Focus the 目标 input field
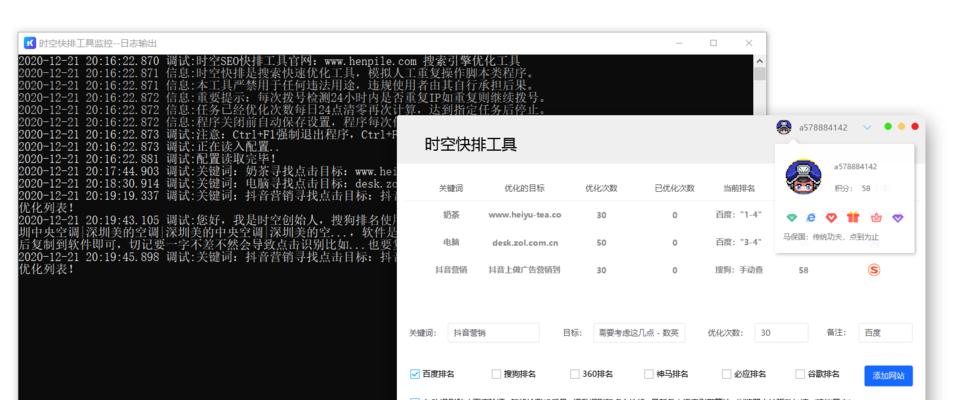This screenshot has width=953, height=400. 639,333
